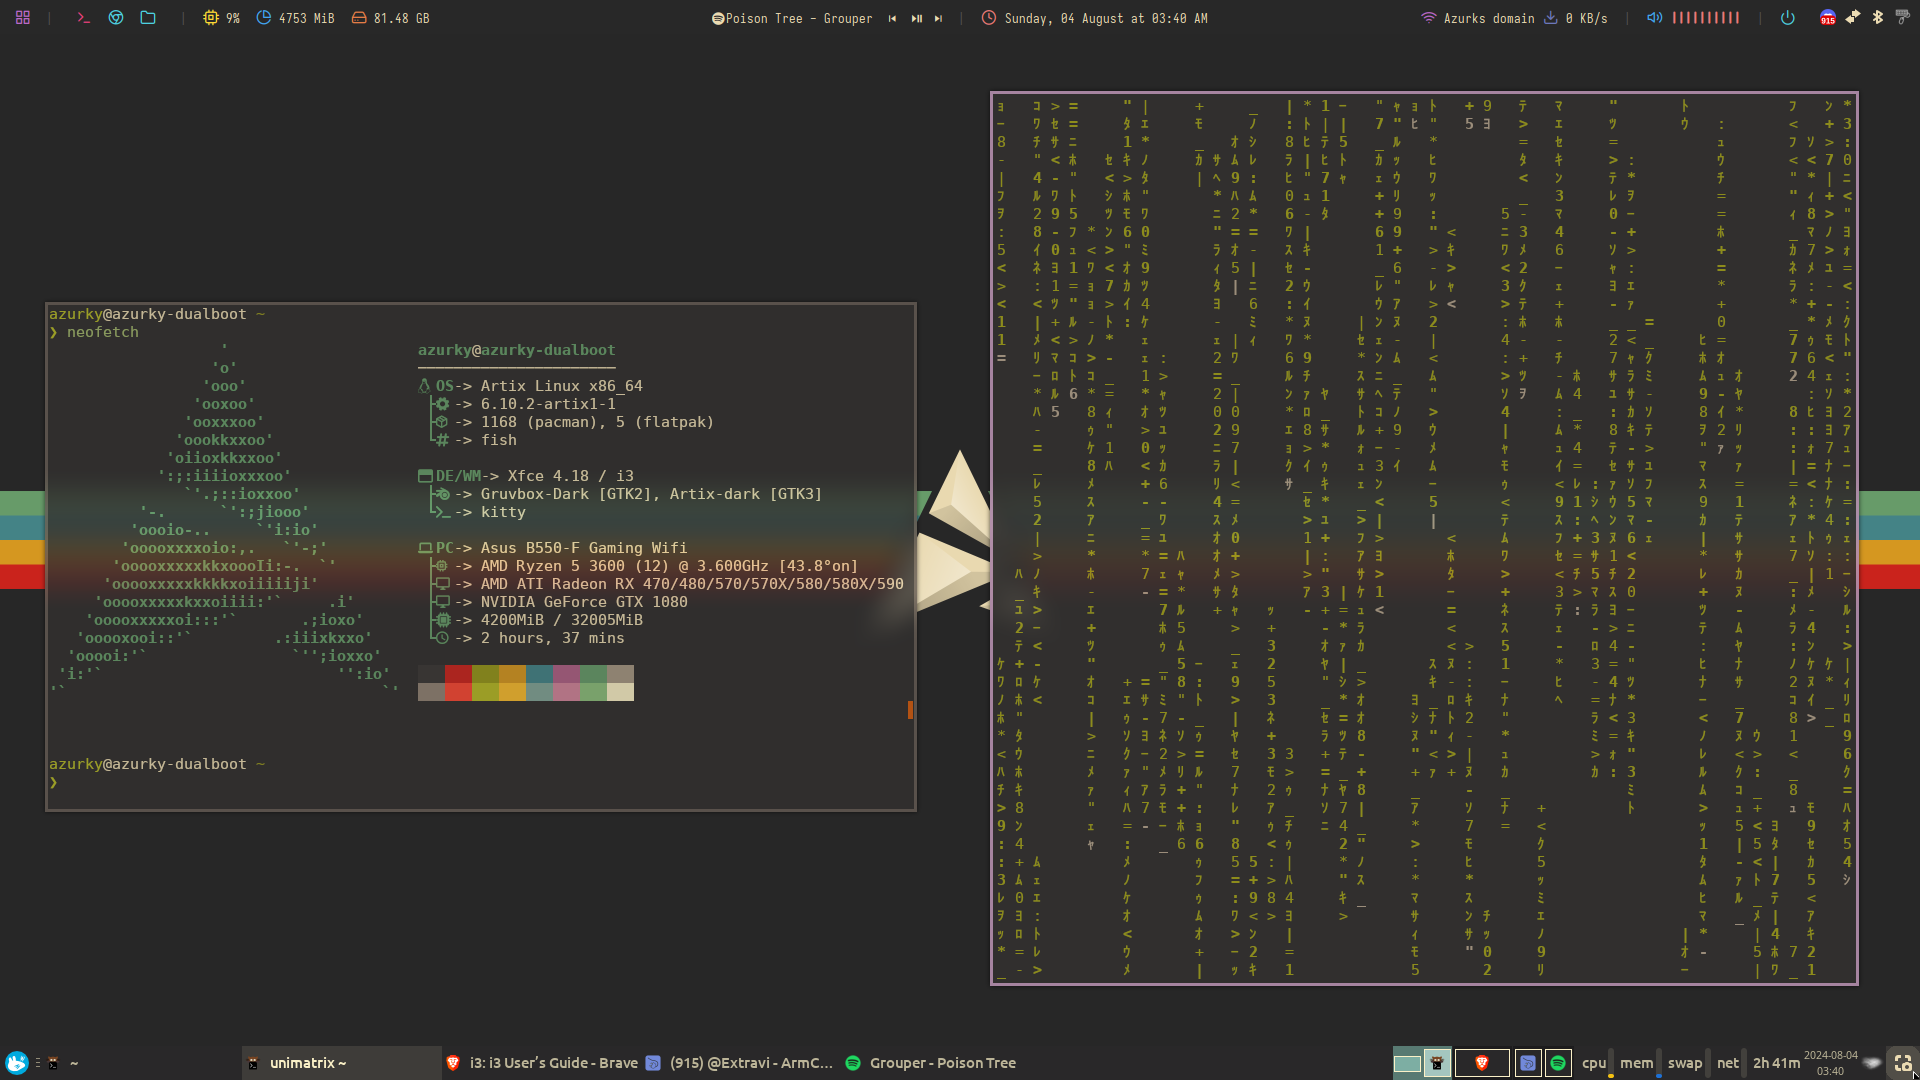Open the file manager folder icon
1920x1080 pixels.
pyautogui.click(x=148, y=18)
